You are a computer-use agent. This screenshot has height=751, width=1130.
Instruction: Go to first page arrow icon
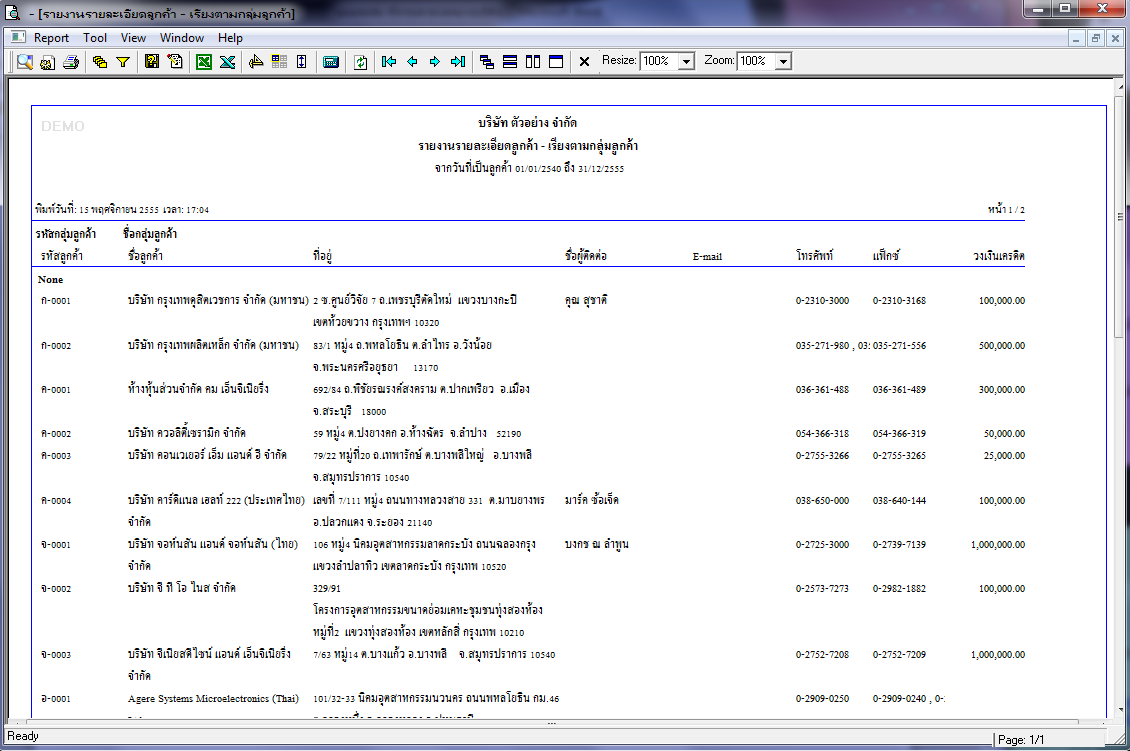pos(389,62)
